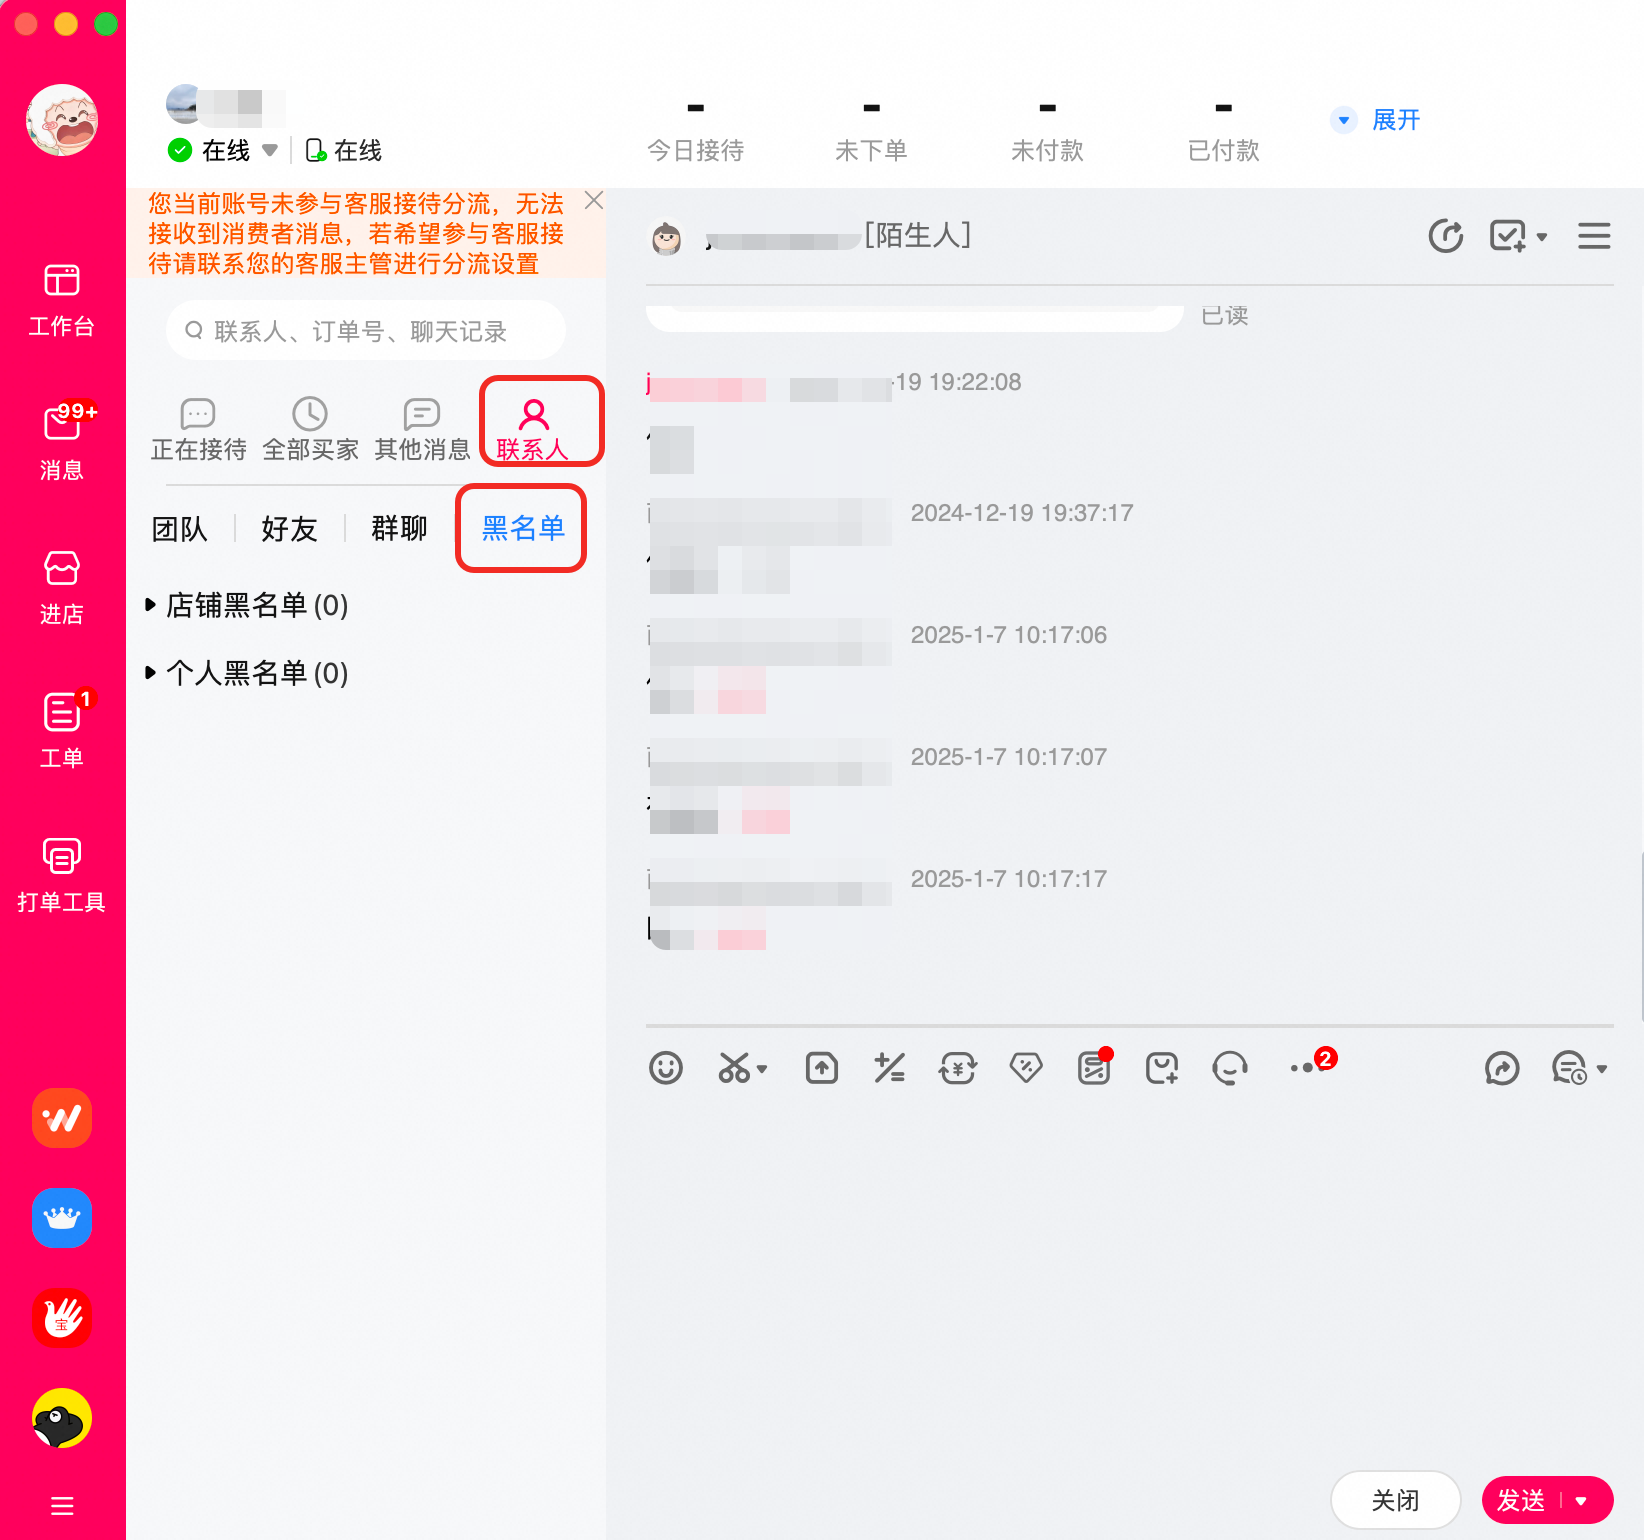Screen dimensions: 1644x1540
Task: Click the notes icon with red dot
Action: point(1095,1067)
